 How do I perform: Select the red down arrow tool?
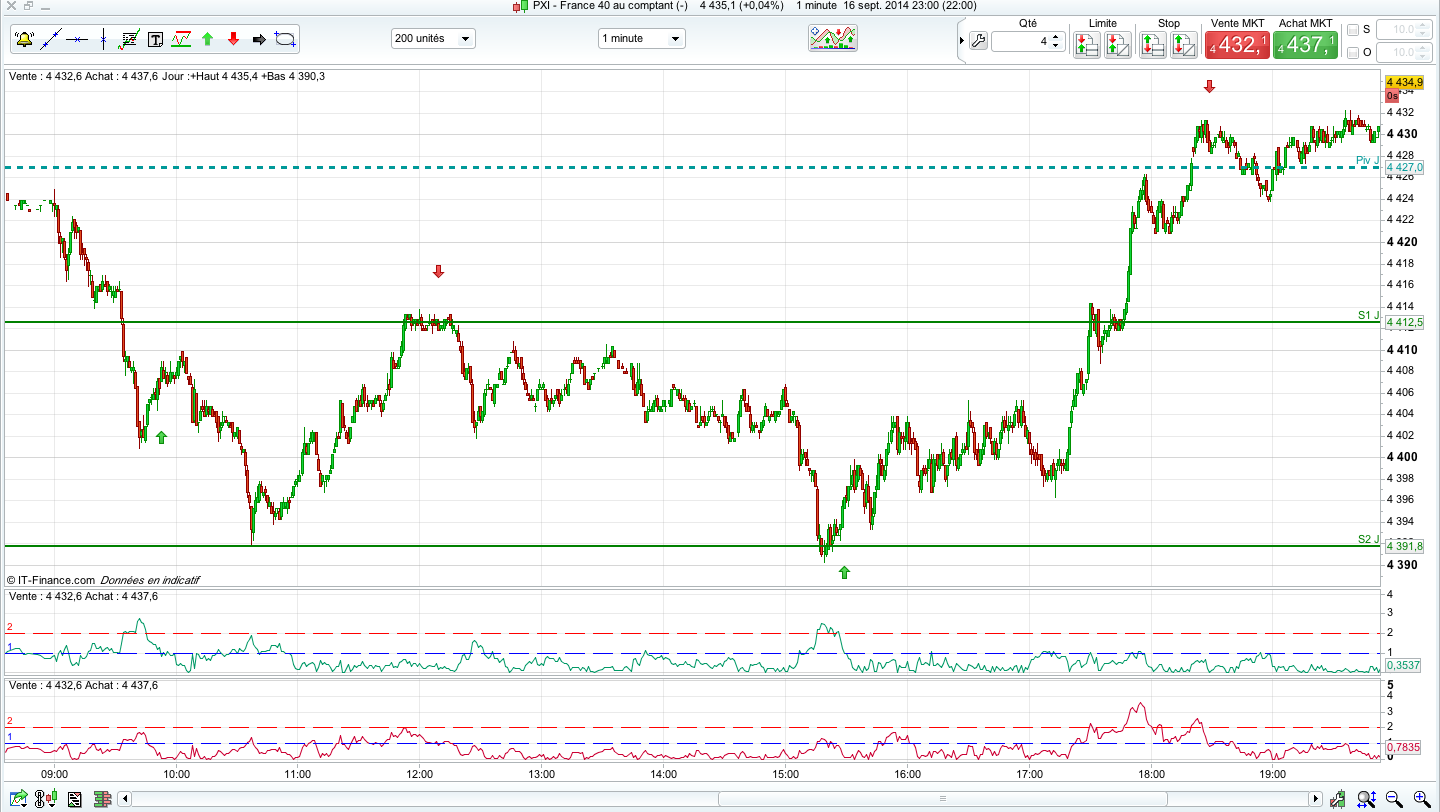click(x=233, y=40)
